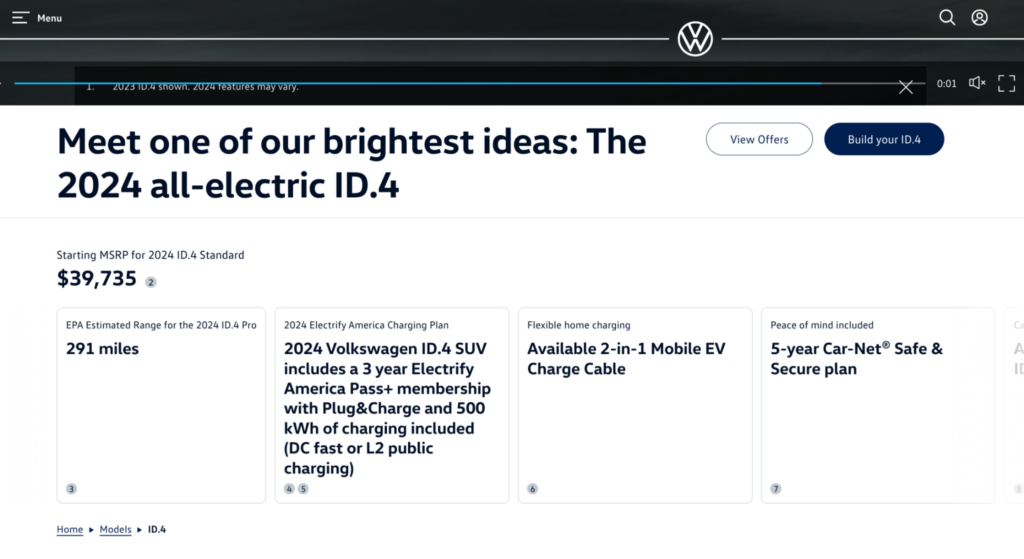Open footnote 5 on the Electrify America card
Image resolution: width=1024 pixels, height=559 pixels.
pyautogui.click(x=303, y=488)
